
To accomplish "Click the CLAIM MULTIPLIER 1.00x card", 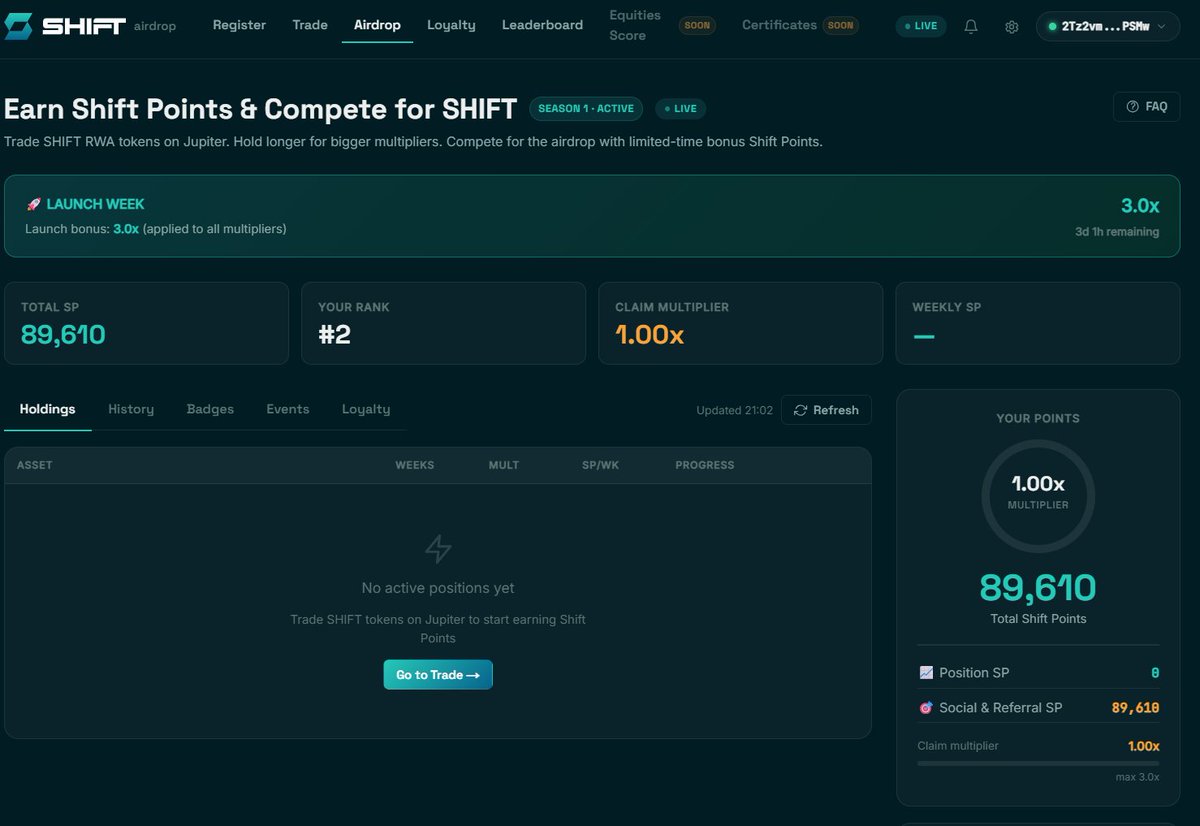I will [x=740, y=323].
